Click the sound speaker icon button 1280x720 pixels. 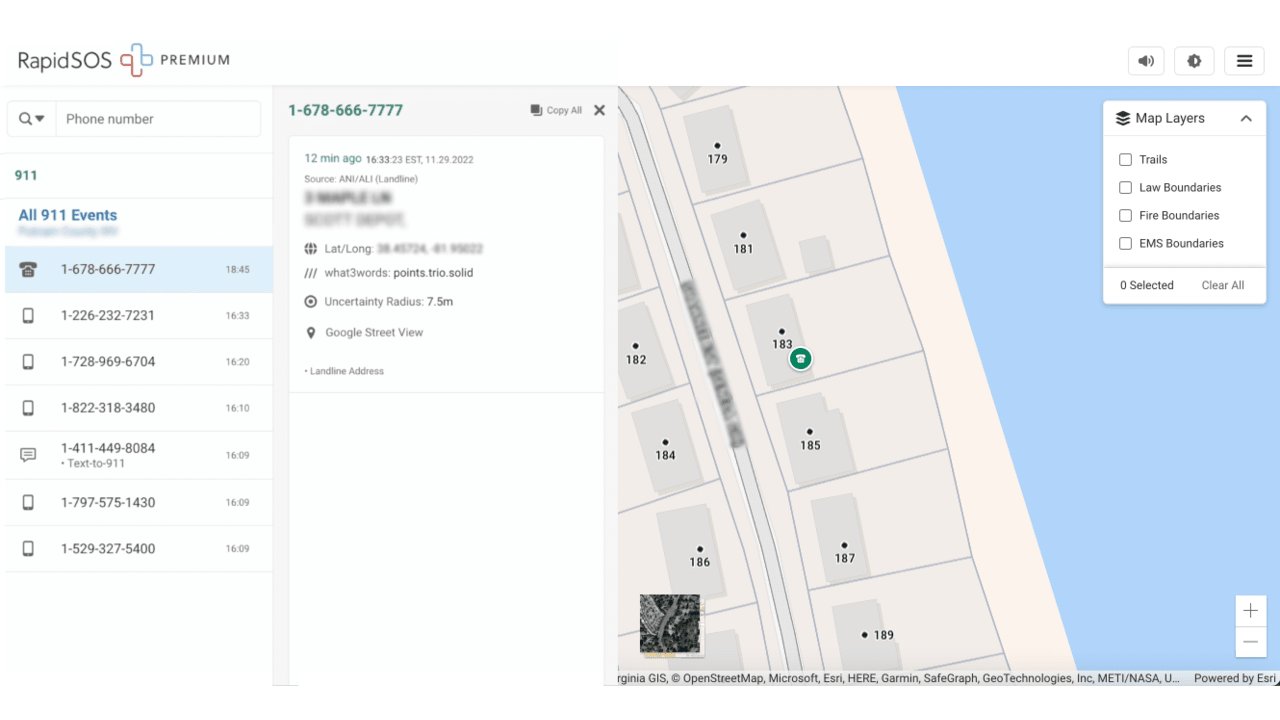pyautogui.click(x=1146, y=61)
